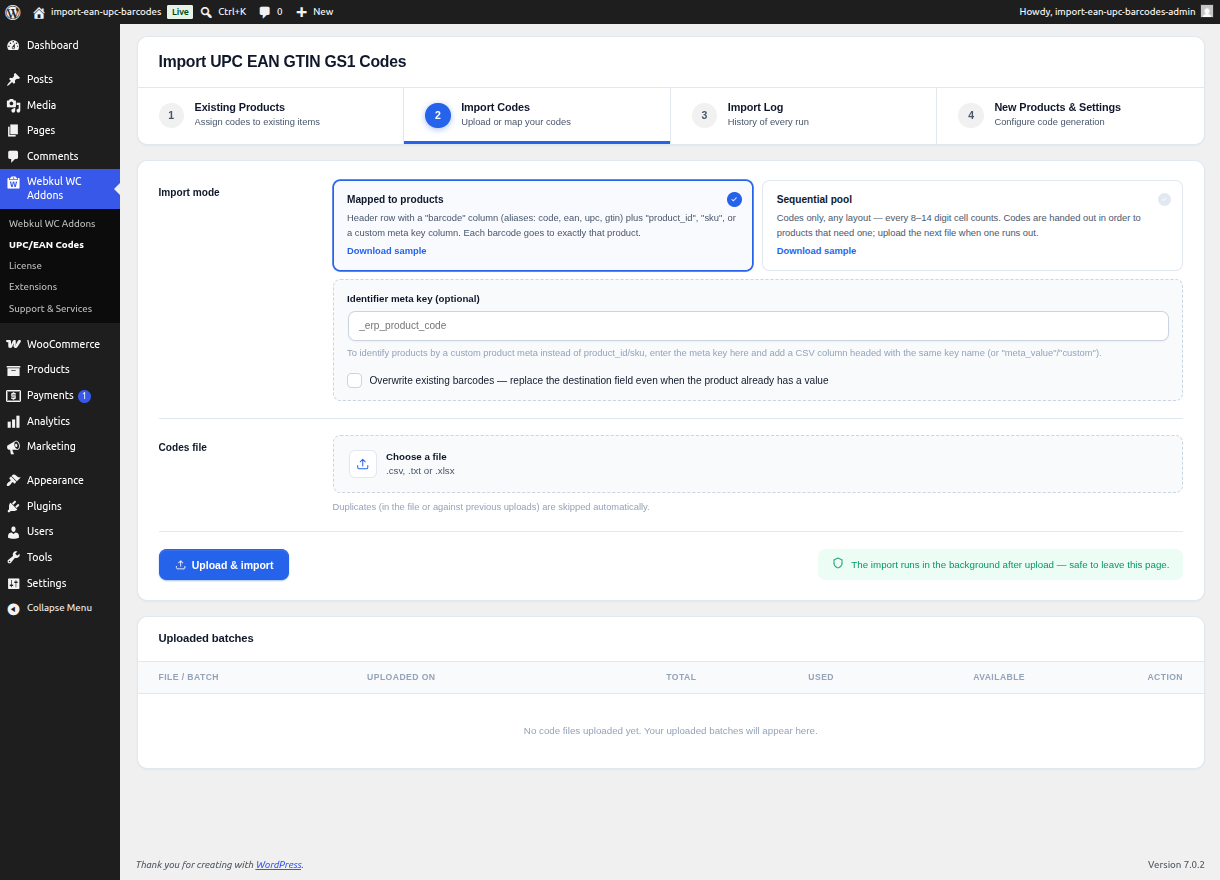1220x880 pixels.
Task: Download sample for Sequential pool
Action: tap(816, 251)
